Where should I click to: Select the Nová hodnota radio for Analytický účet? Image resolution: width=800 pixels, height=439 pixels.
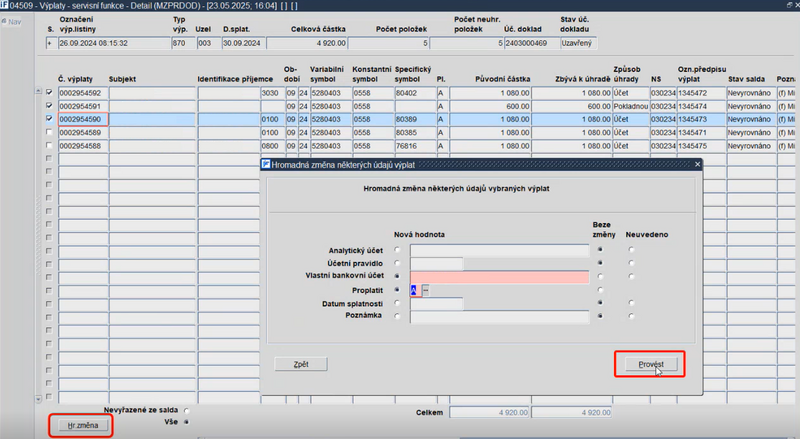pyautogui.click(x=397, y=250)
